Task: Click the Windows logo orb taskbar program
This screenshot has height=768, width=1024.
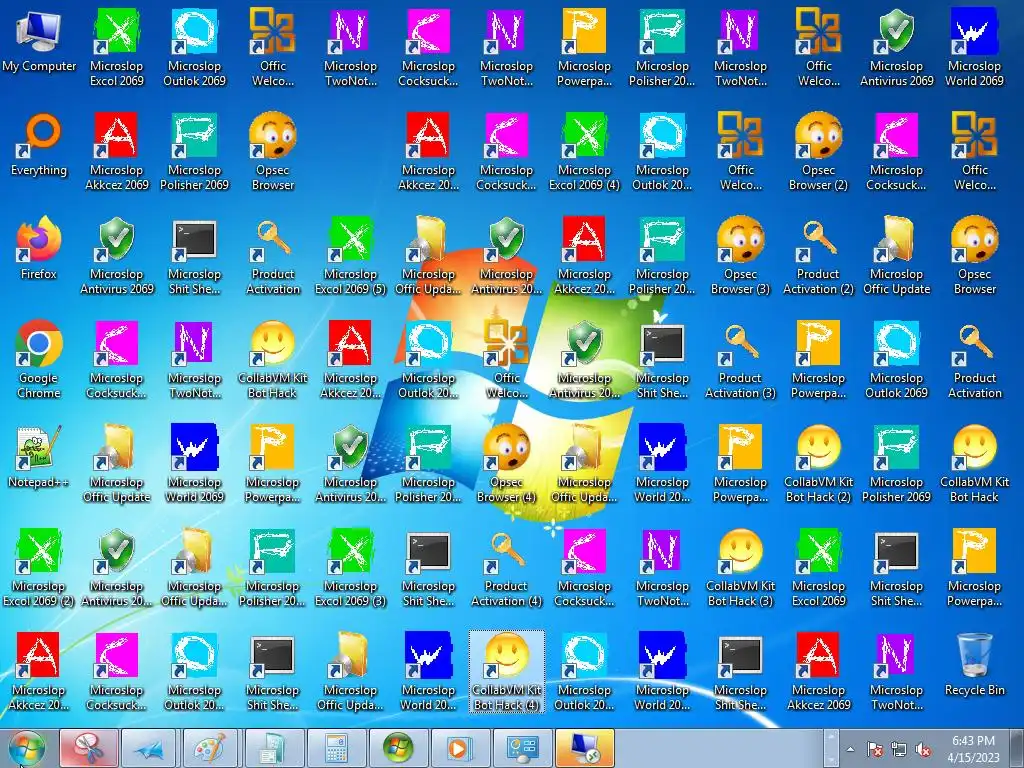Action: point(399,748)
